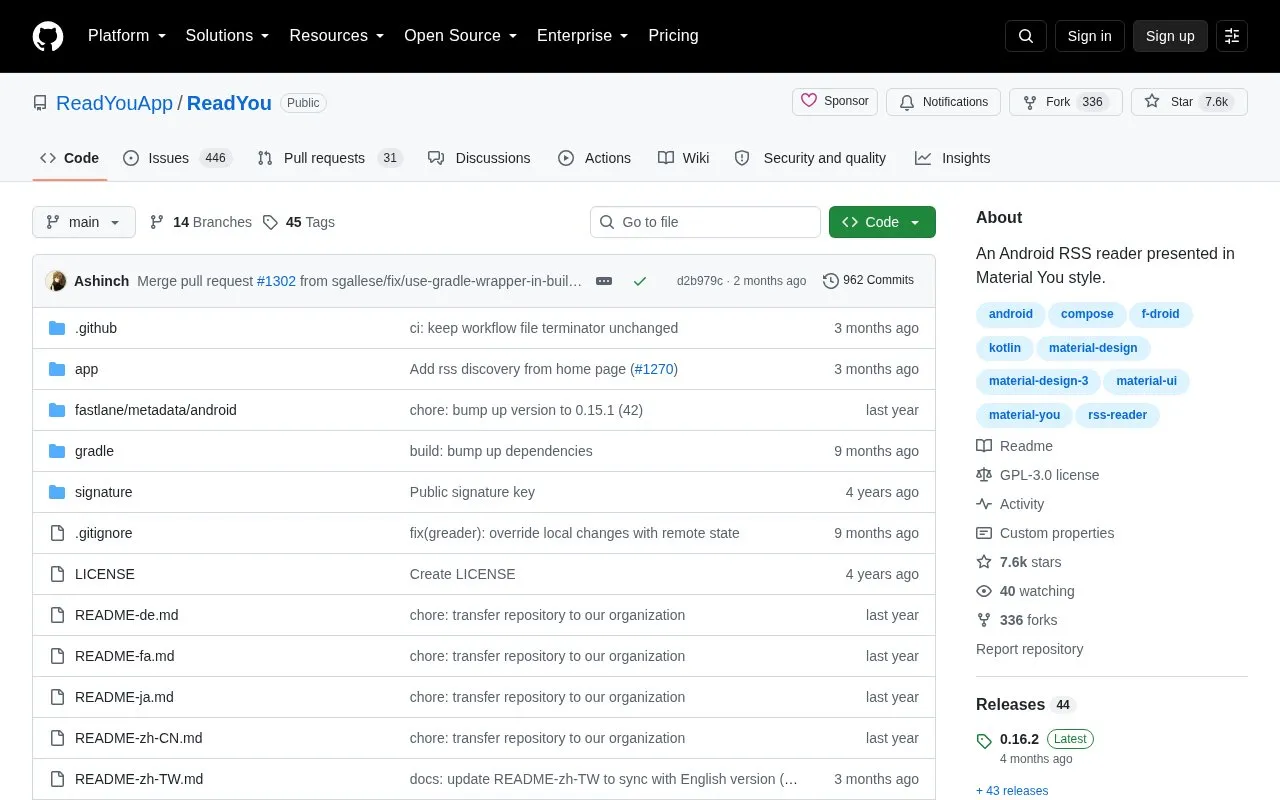Open the GPL-3.0 license link

[x=1038, y=475]
